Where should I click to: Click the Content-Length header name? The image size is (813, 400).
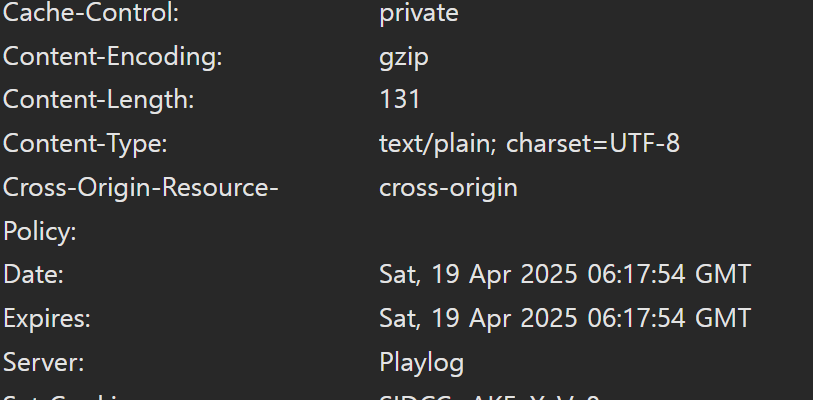pyautogui.click(x=99, y=100)
